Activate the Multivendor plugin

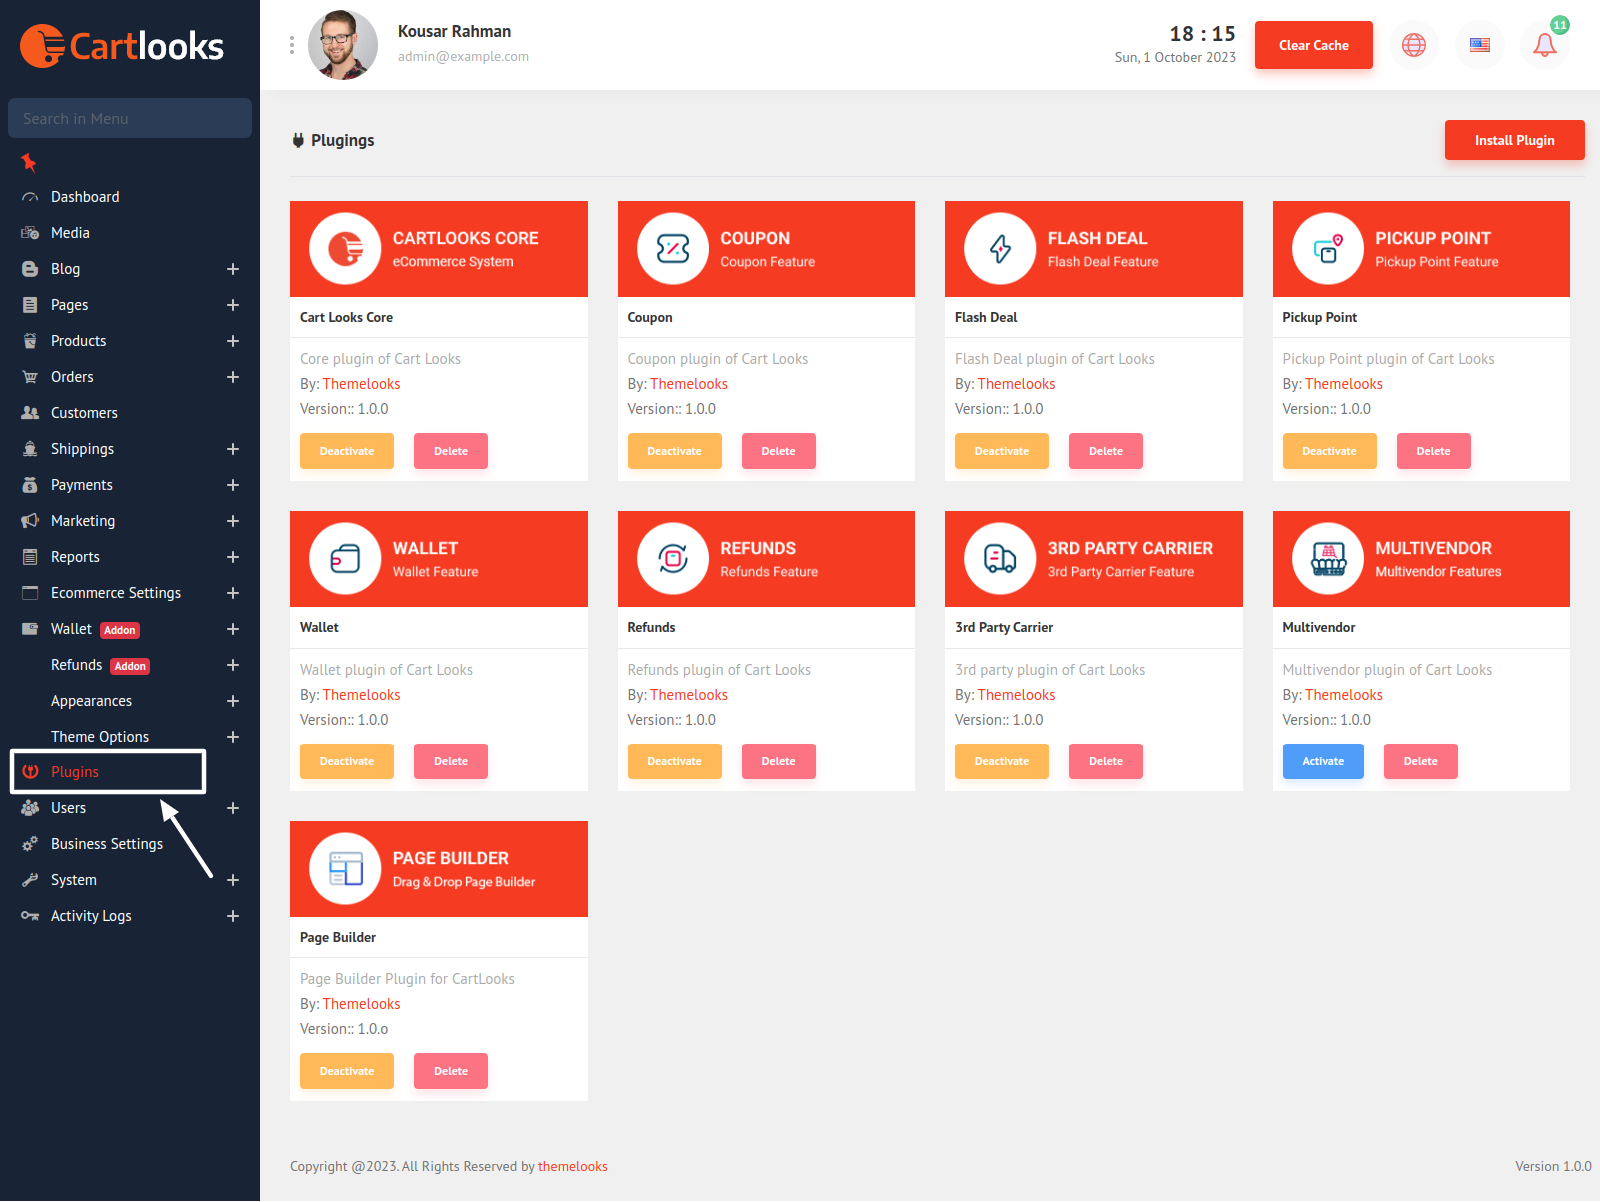(x=1322, y=761)
